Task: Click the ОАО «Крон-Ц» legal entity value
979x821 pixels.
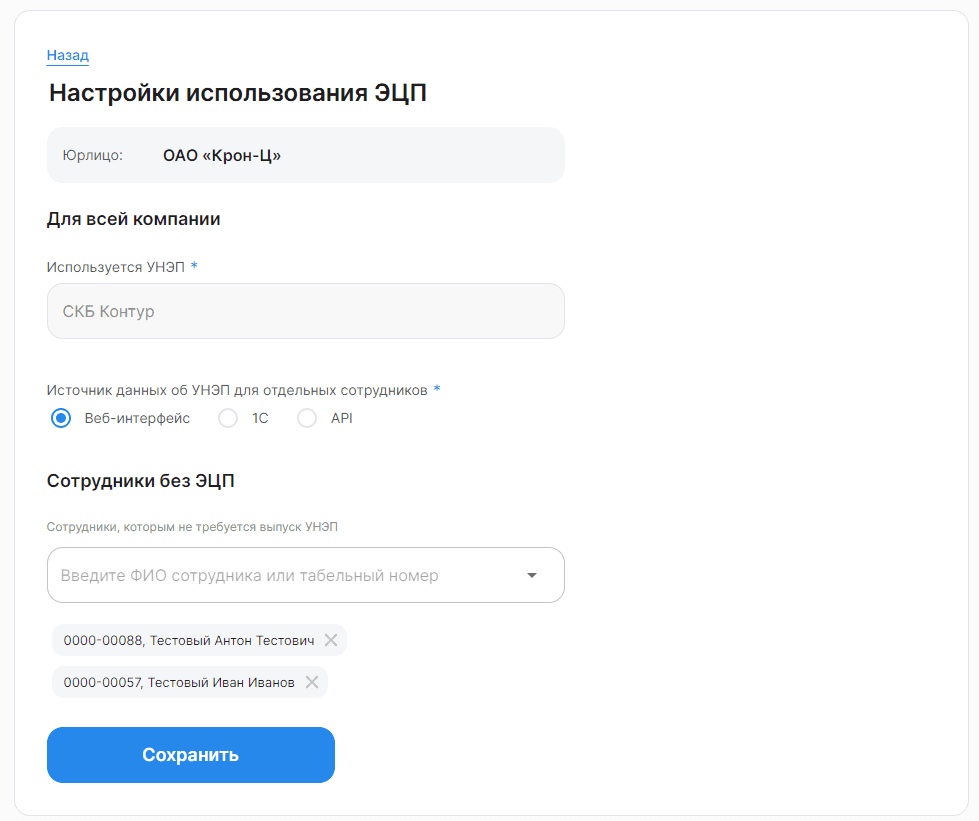Action: click(222, 155)
